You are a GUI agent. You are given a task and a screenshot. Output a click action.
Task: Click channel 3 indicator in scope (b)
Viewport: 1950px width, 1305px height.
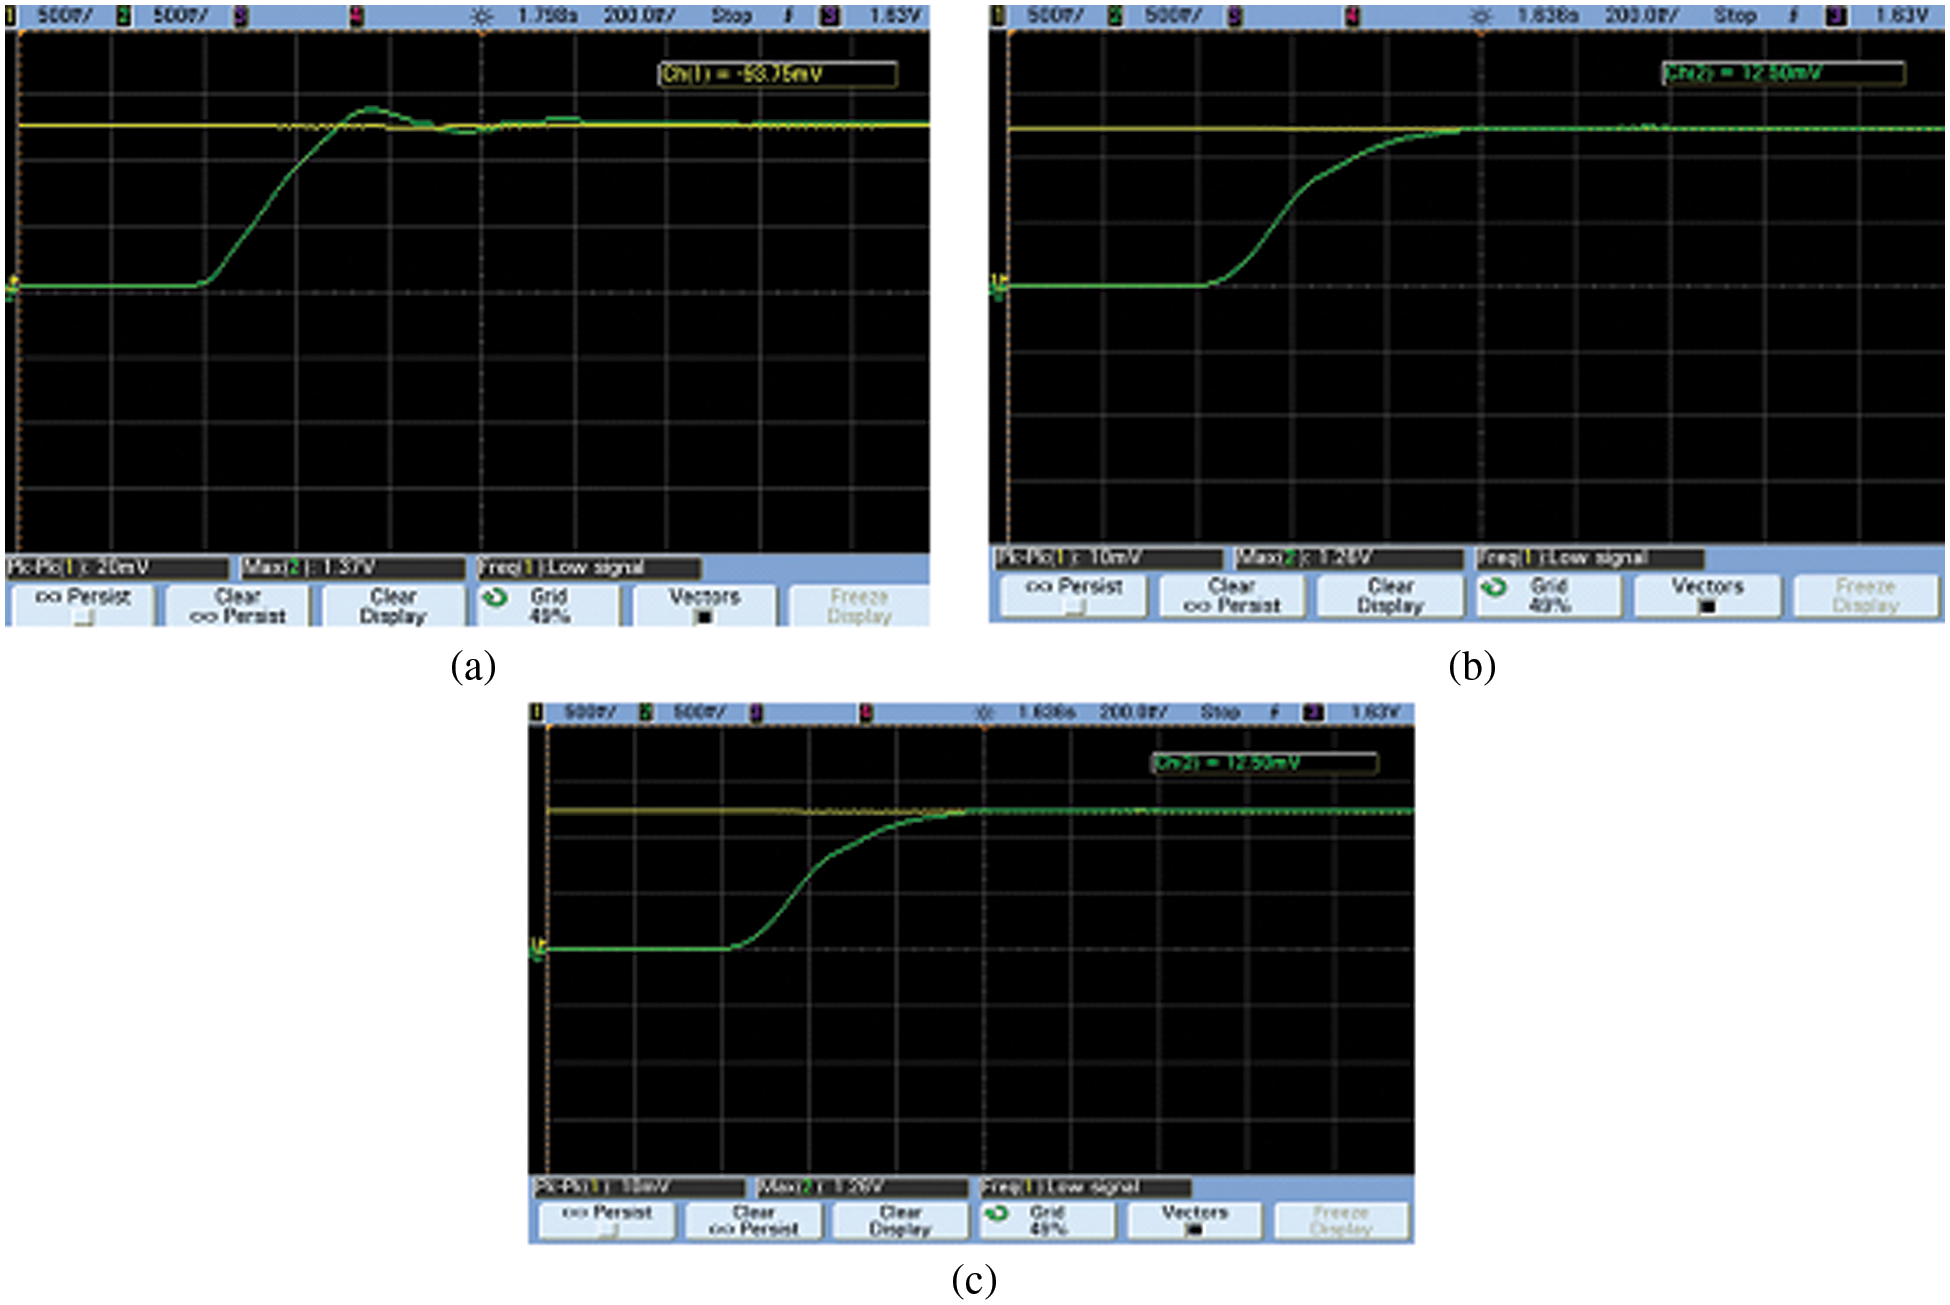coord(1235,16)
